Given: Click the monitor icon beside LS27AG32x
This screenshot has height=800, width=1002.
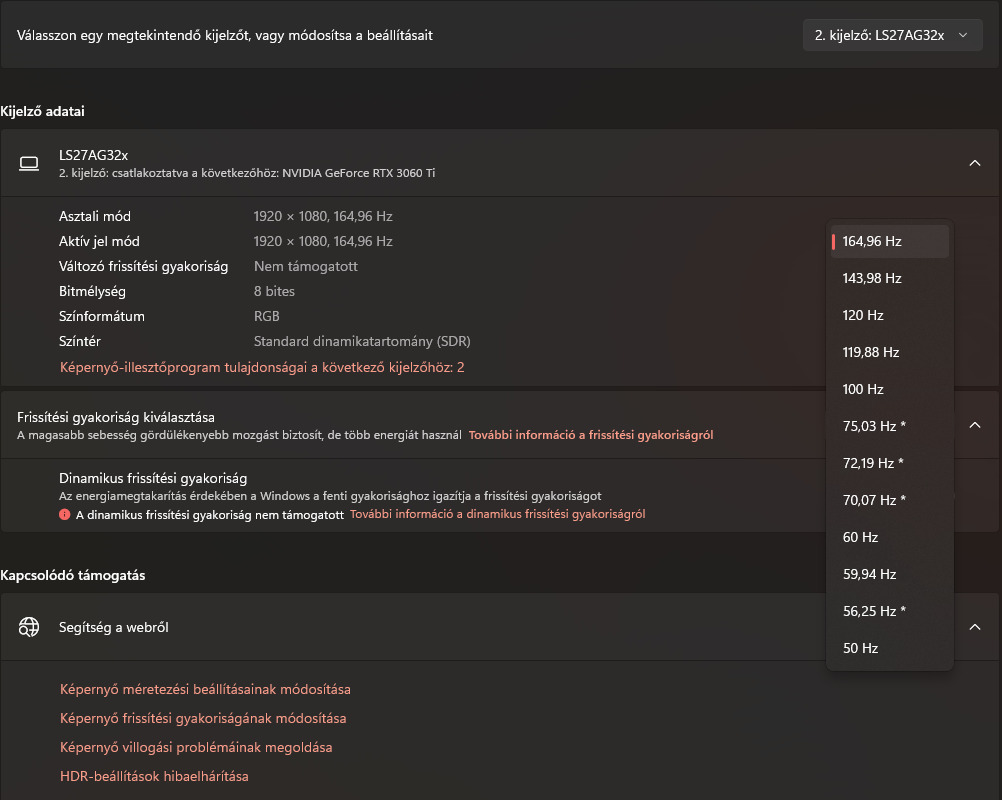Looking at the screenshot, I should tap(29, 163).
